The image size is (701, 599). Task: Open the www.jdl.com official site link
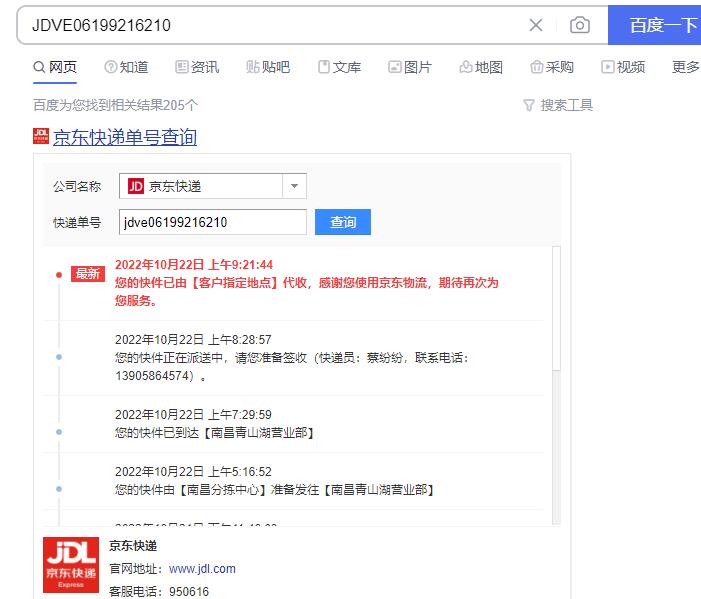(x=202, y=569)
